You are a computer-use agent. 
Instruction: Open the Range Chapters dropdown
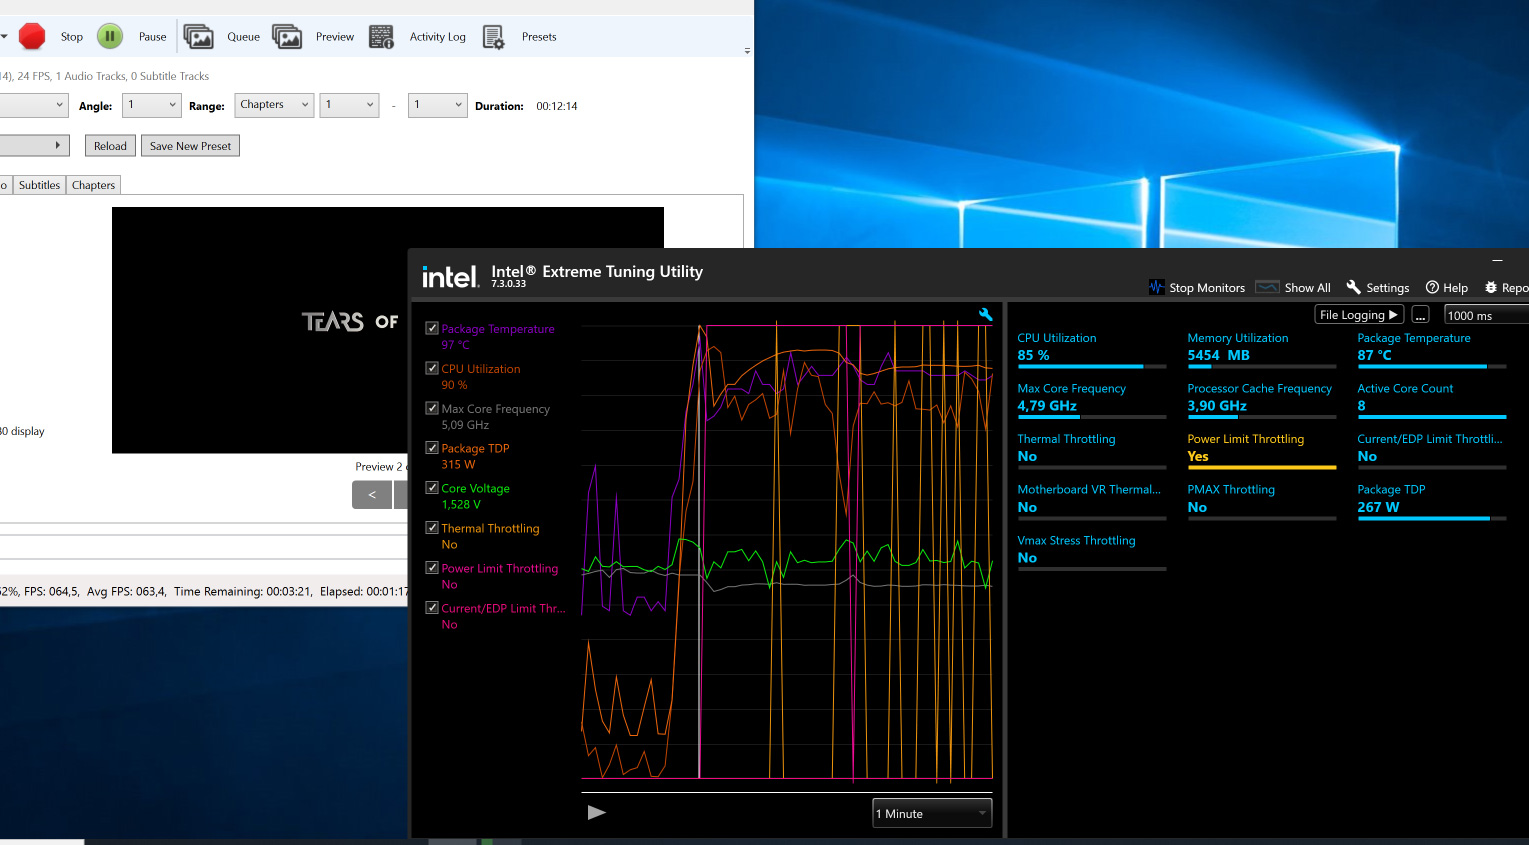point(275,105)
